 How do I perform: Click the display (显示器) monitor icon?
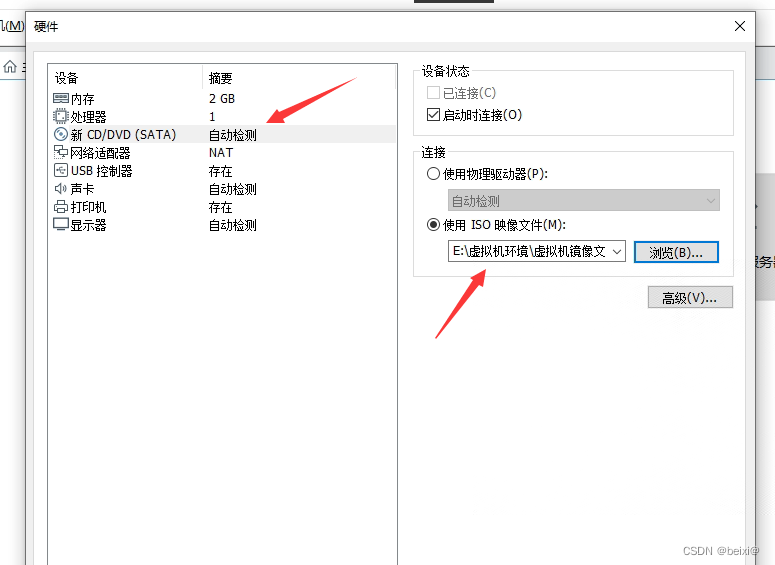(61, 224)
